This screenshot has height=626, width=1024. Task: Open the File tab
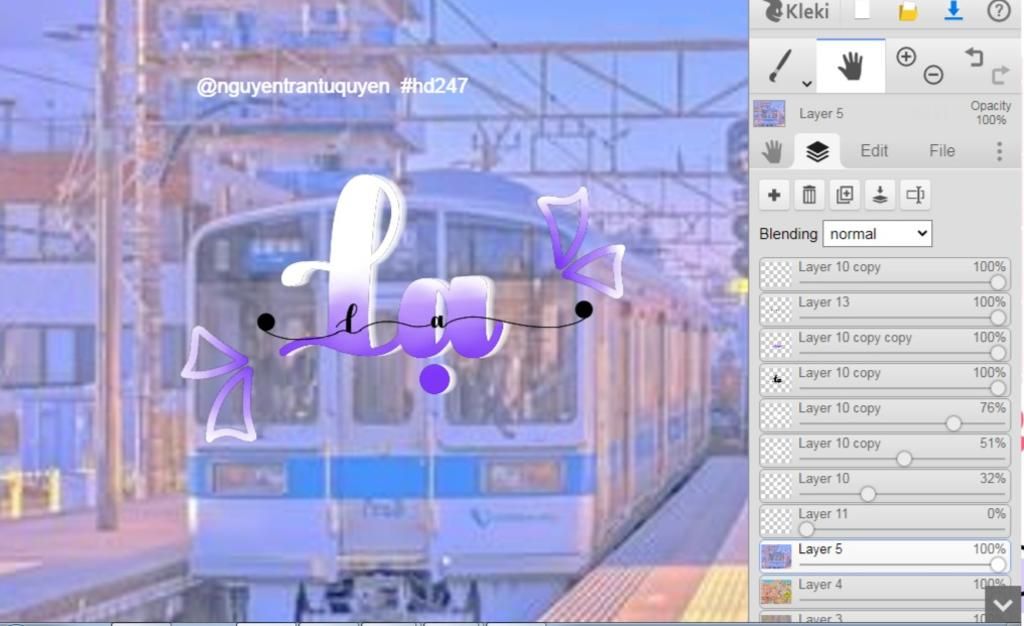point(942,151)
